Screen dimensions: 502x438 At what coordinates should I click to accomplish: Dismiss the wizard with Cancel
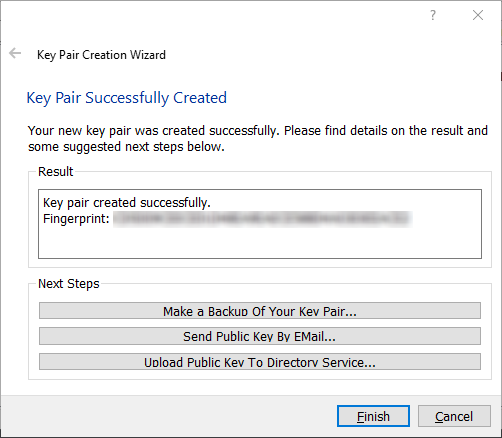point(454,416)
